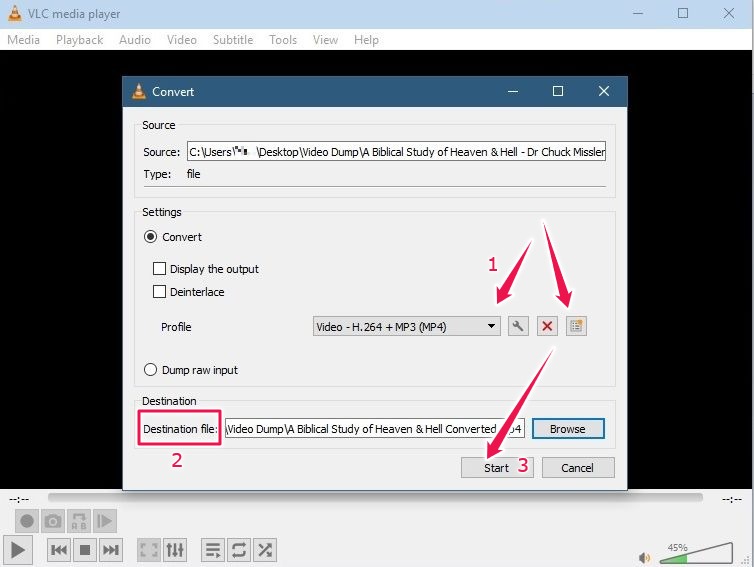Open the Playback menu
The width and height of the screenshot is (754, 567).
(79, 40)
